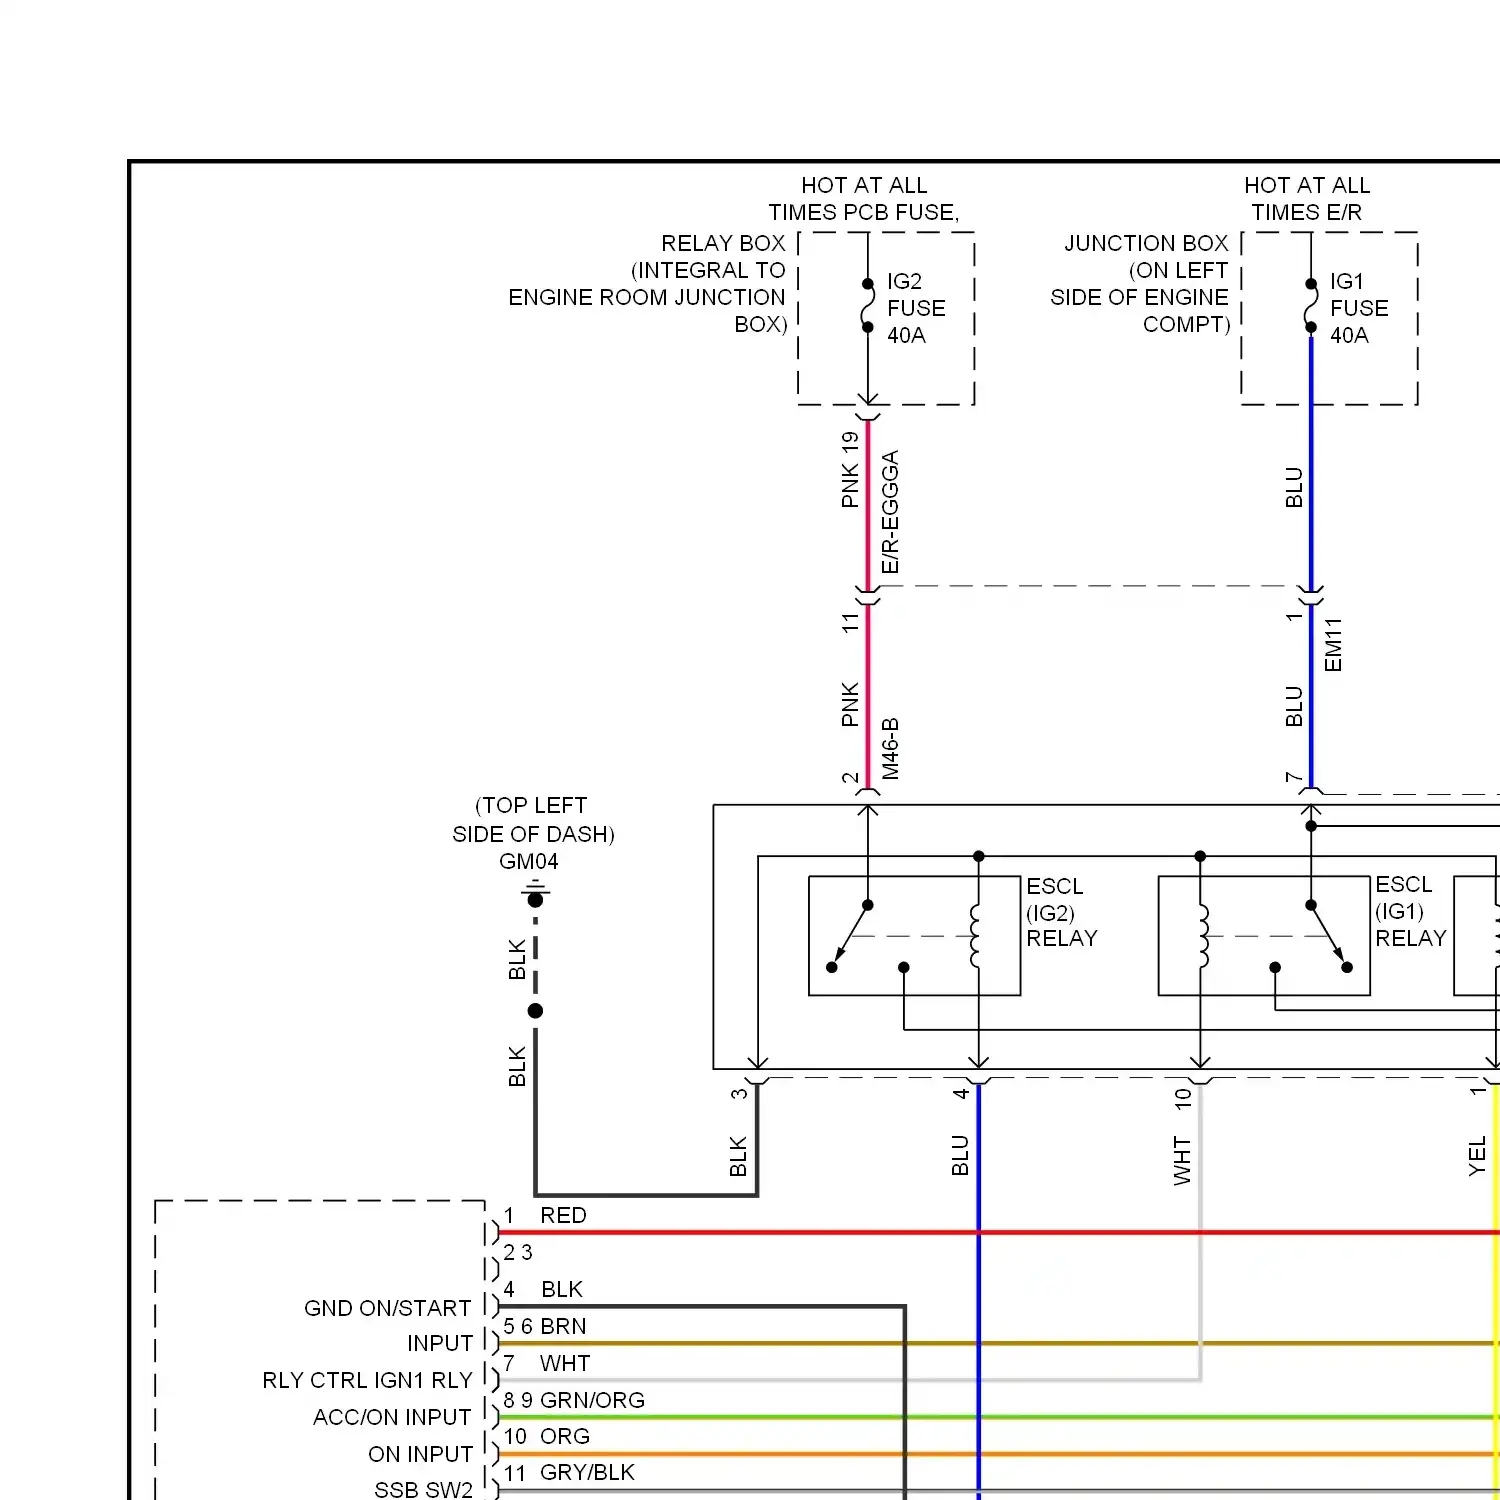1500x1500 pixels.
Task: Click the 1 RED wire label
Action: [x=545, y=1215]
